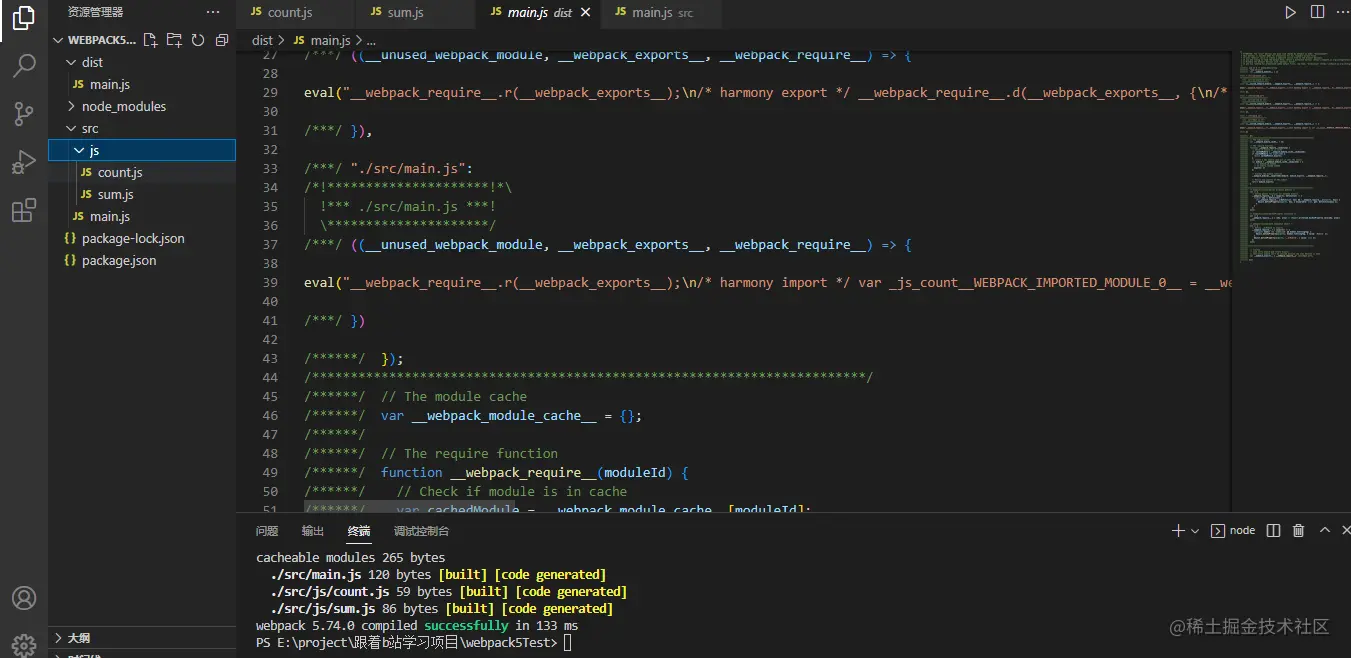This screenshot has width=1351, height=658.
Task: Open package.json file
Action: [142, 260]
